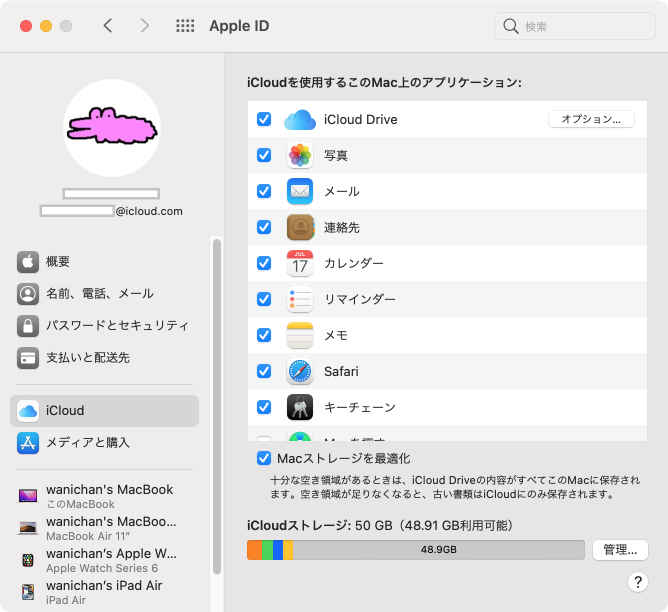Click the @icloud.com email address text

149,211
